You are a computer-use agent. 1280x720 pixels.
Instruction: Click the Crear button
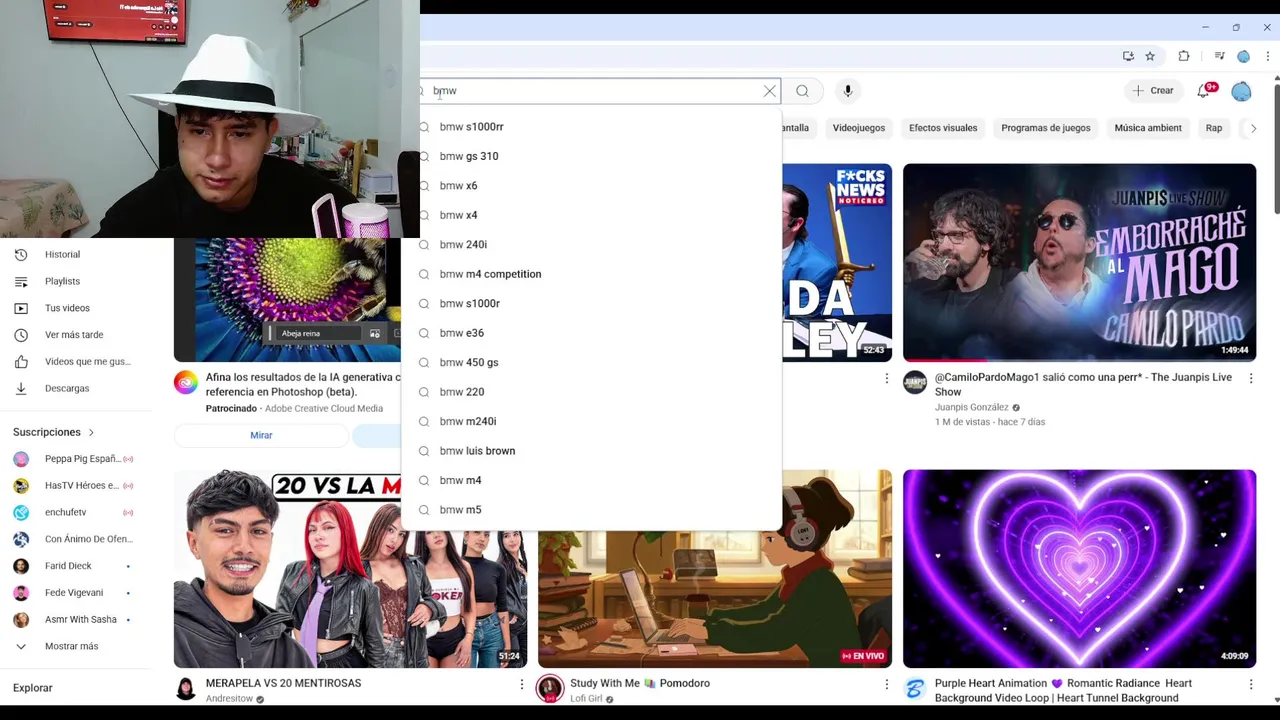pyautogui.click(x=1152, y=91)
